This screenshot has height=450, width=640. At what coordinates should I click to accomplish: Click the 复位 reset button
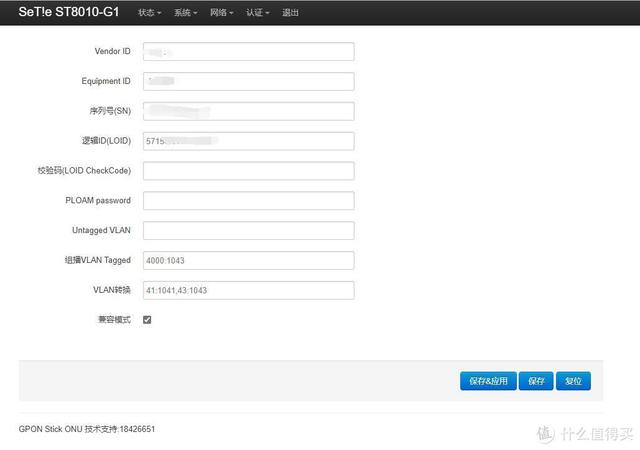click(573, 381)
